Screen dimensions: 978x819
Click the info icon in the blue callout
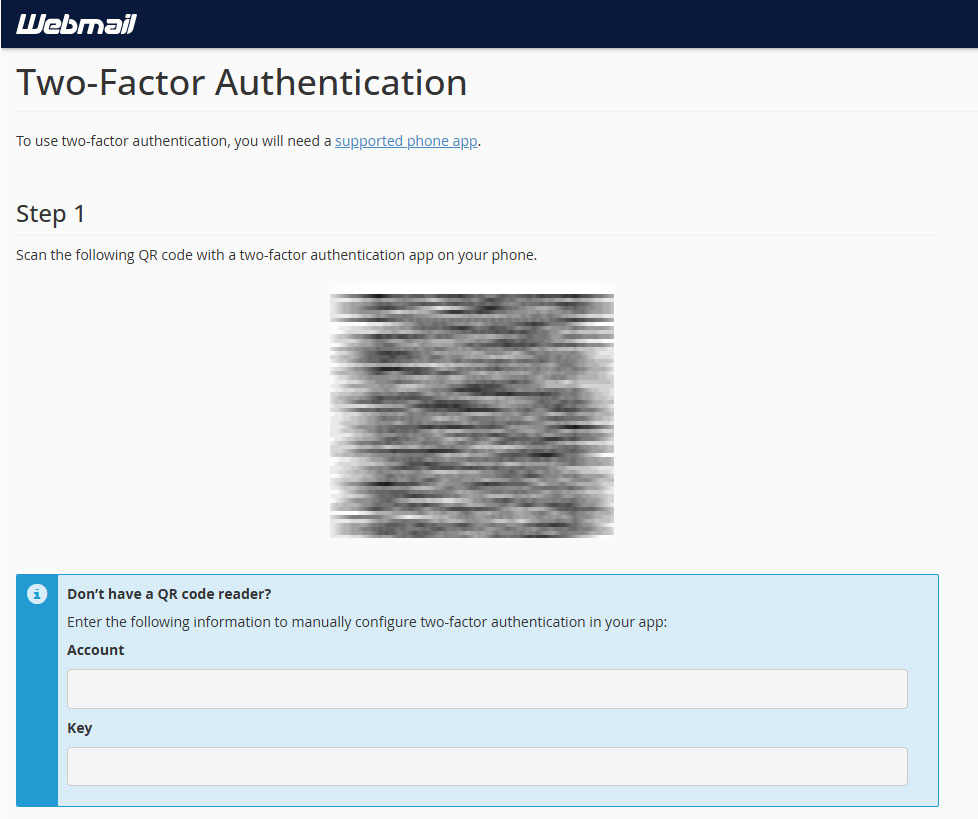37,594
